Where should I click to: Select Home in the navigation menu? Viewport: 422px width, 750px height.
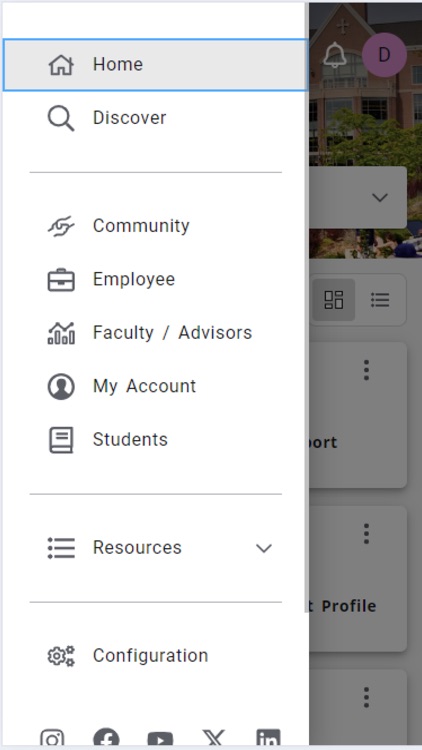point(155,65)
